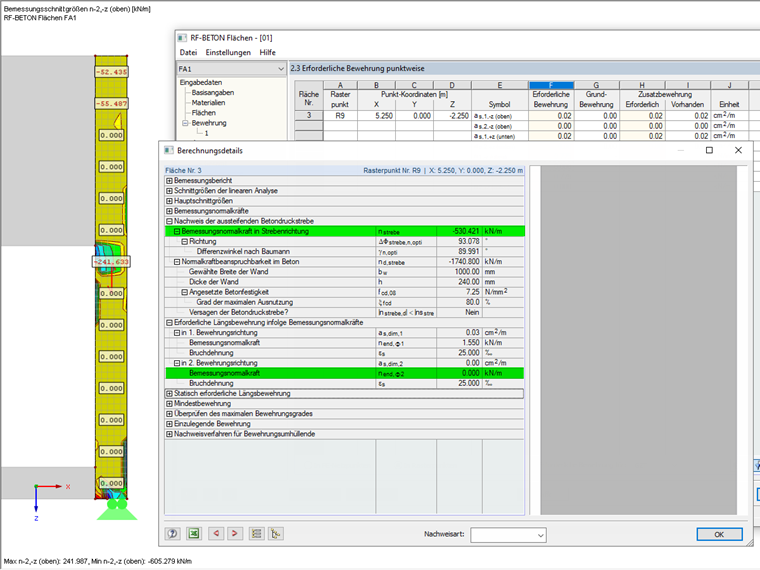This screenshot has height=570, width=760.
Task: Open help in Berechnungsdetails dialog
Action: click(x=172, y=534)
